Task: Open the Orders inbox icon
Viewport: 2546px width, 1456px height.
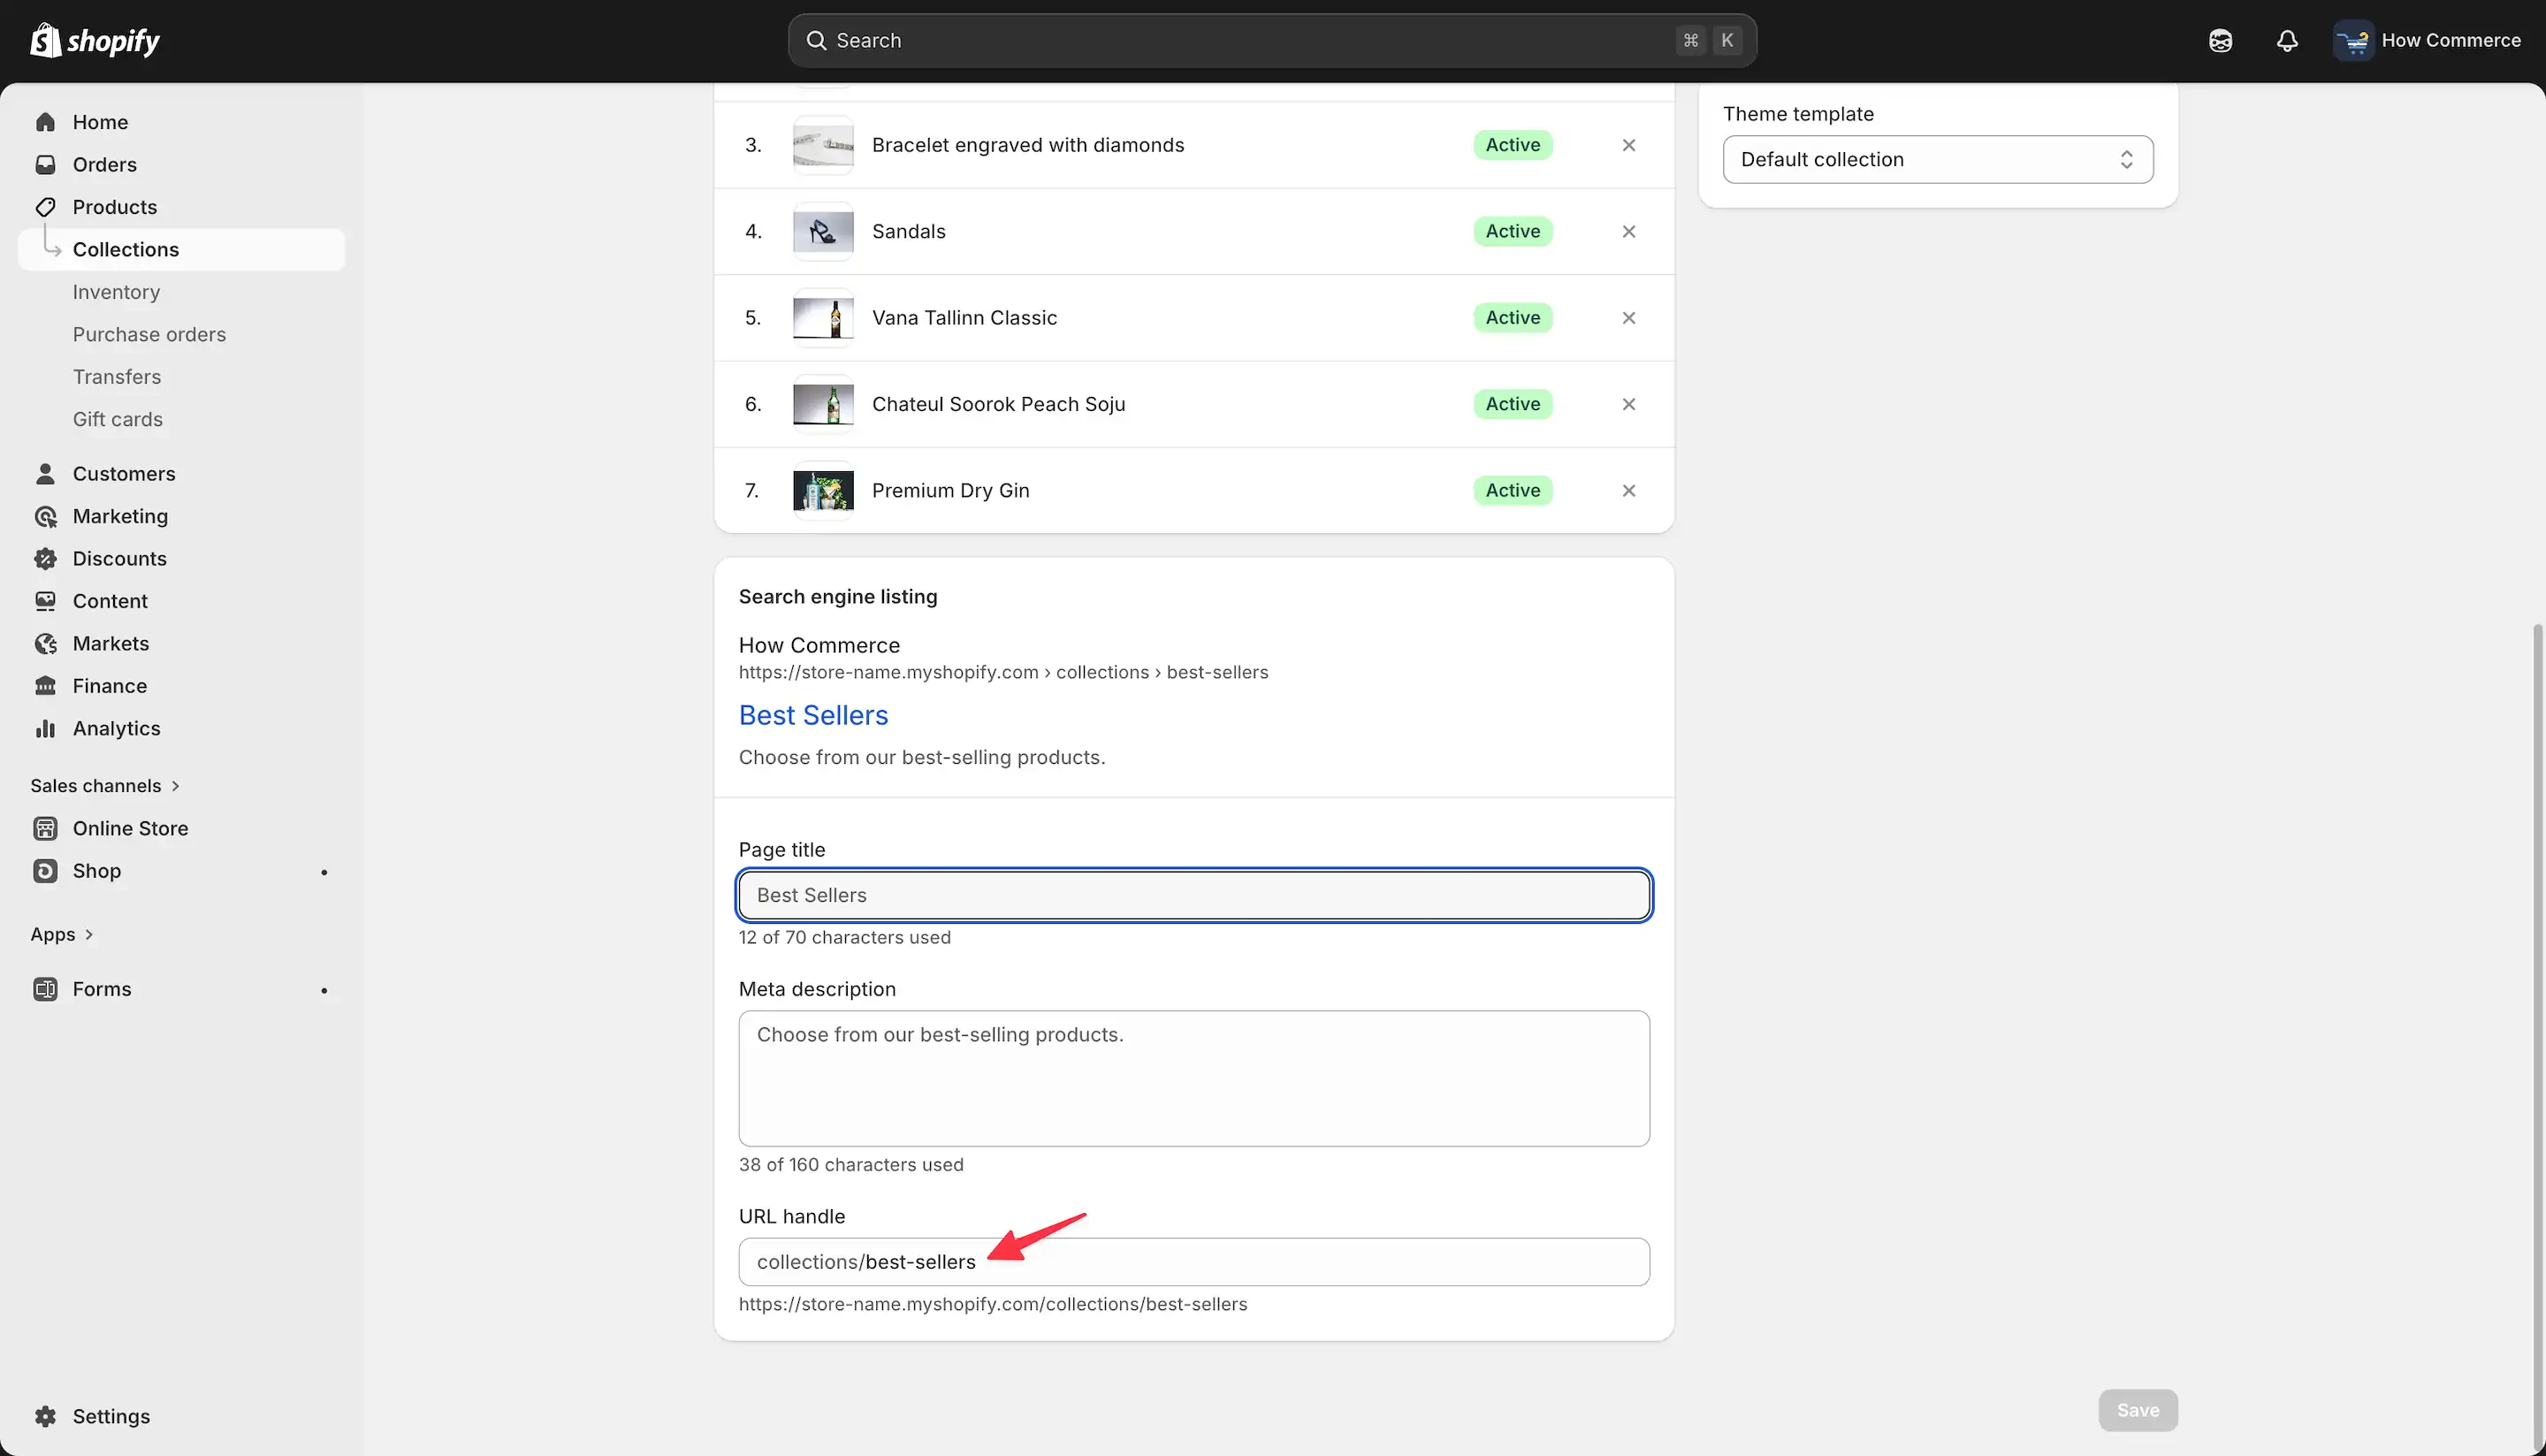Action: 45,165
